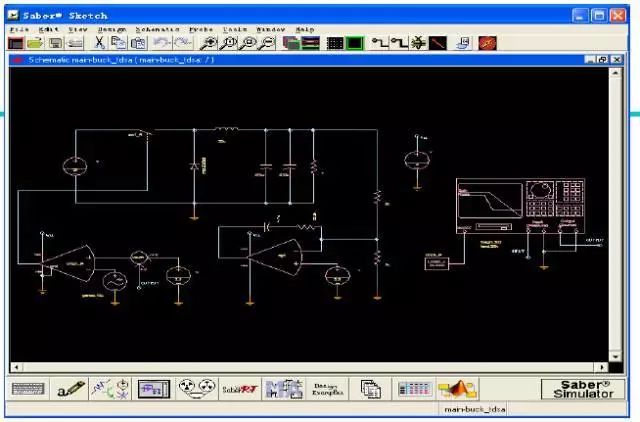Screen dimensions: 640x422
Task: Click the tape reel icon
Action: click(197, 389)
